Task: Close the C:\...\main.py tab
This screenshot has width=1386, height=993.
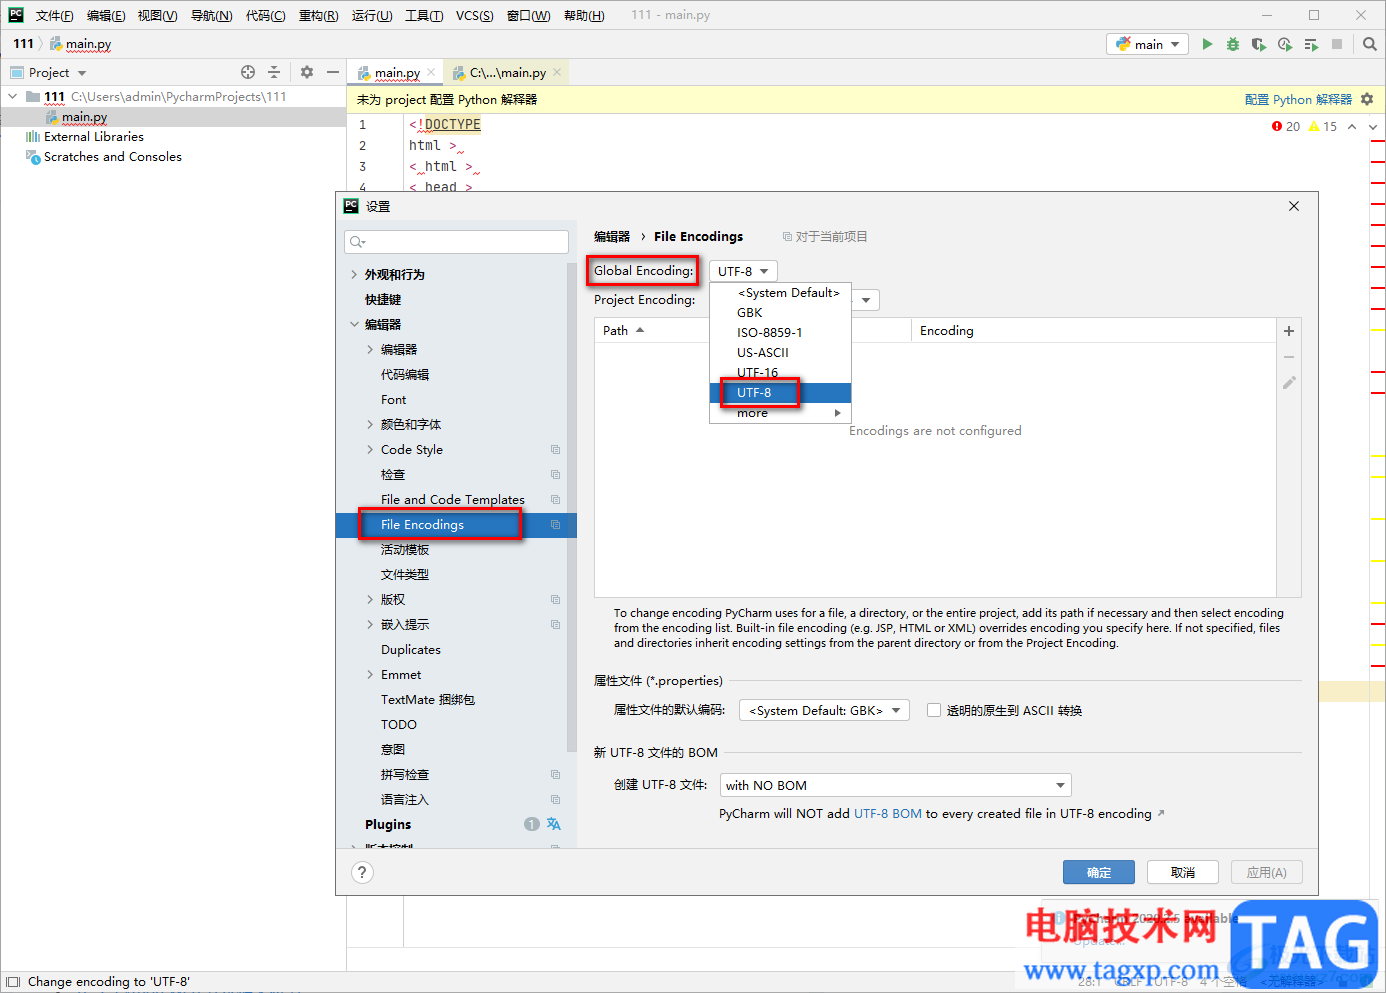Action: [557, 72]
